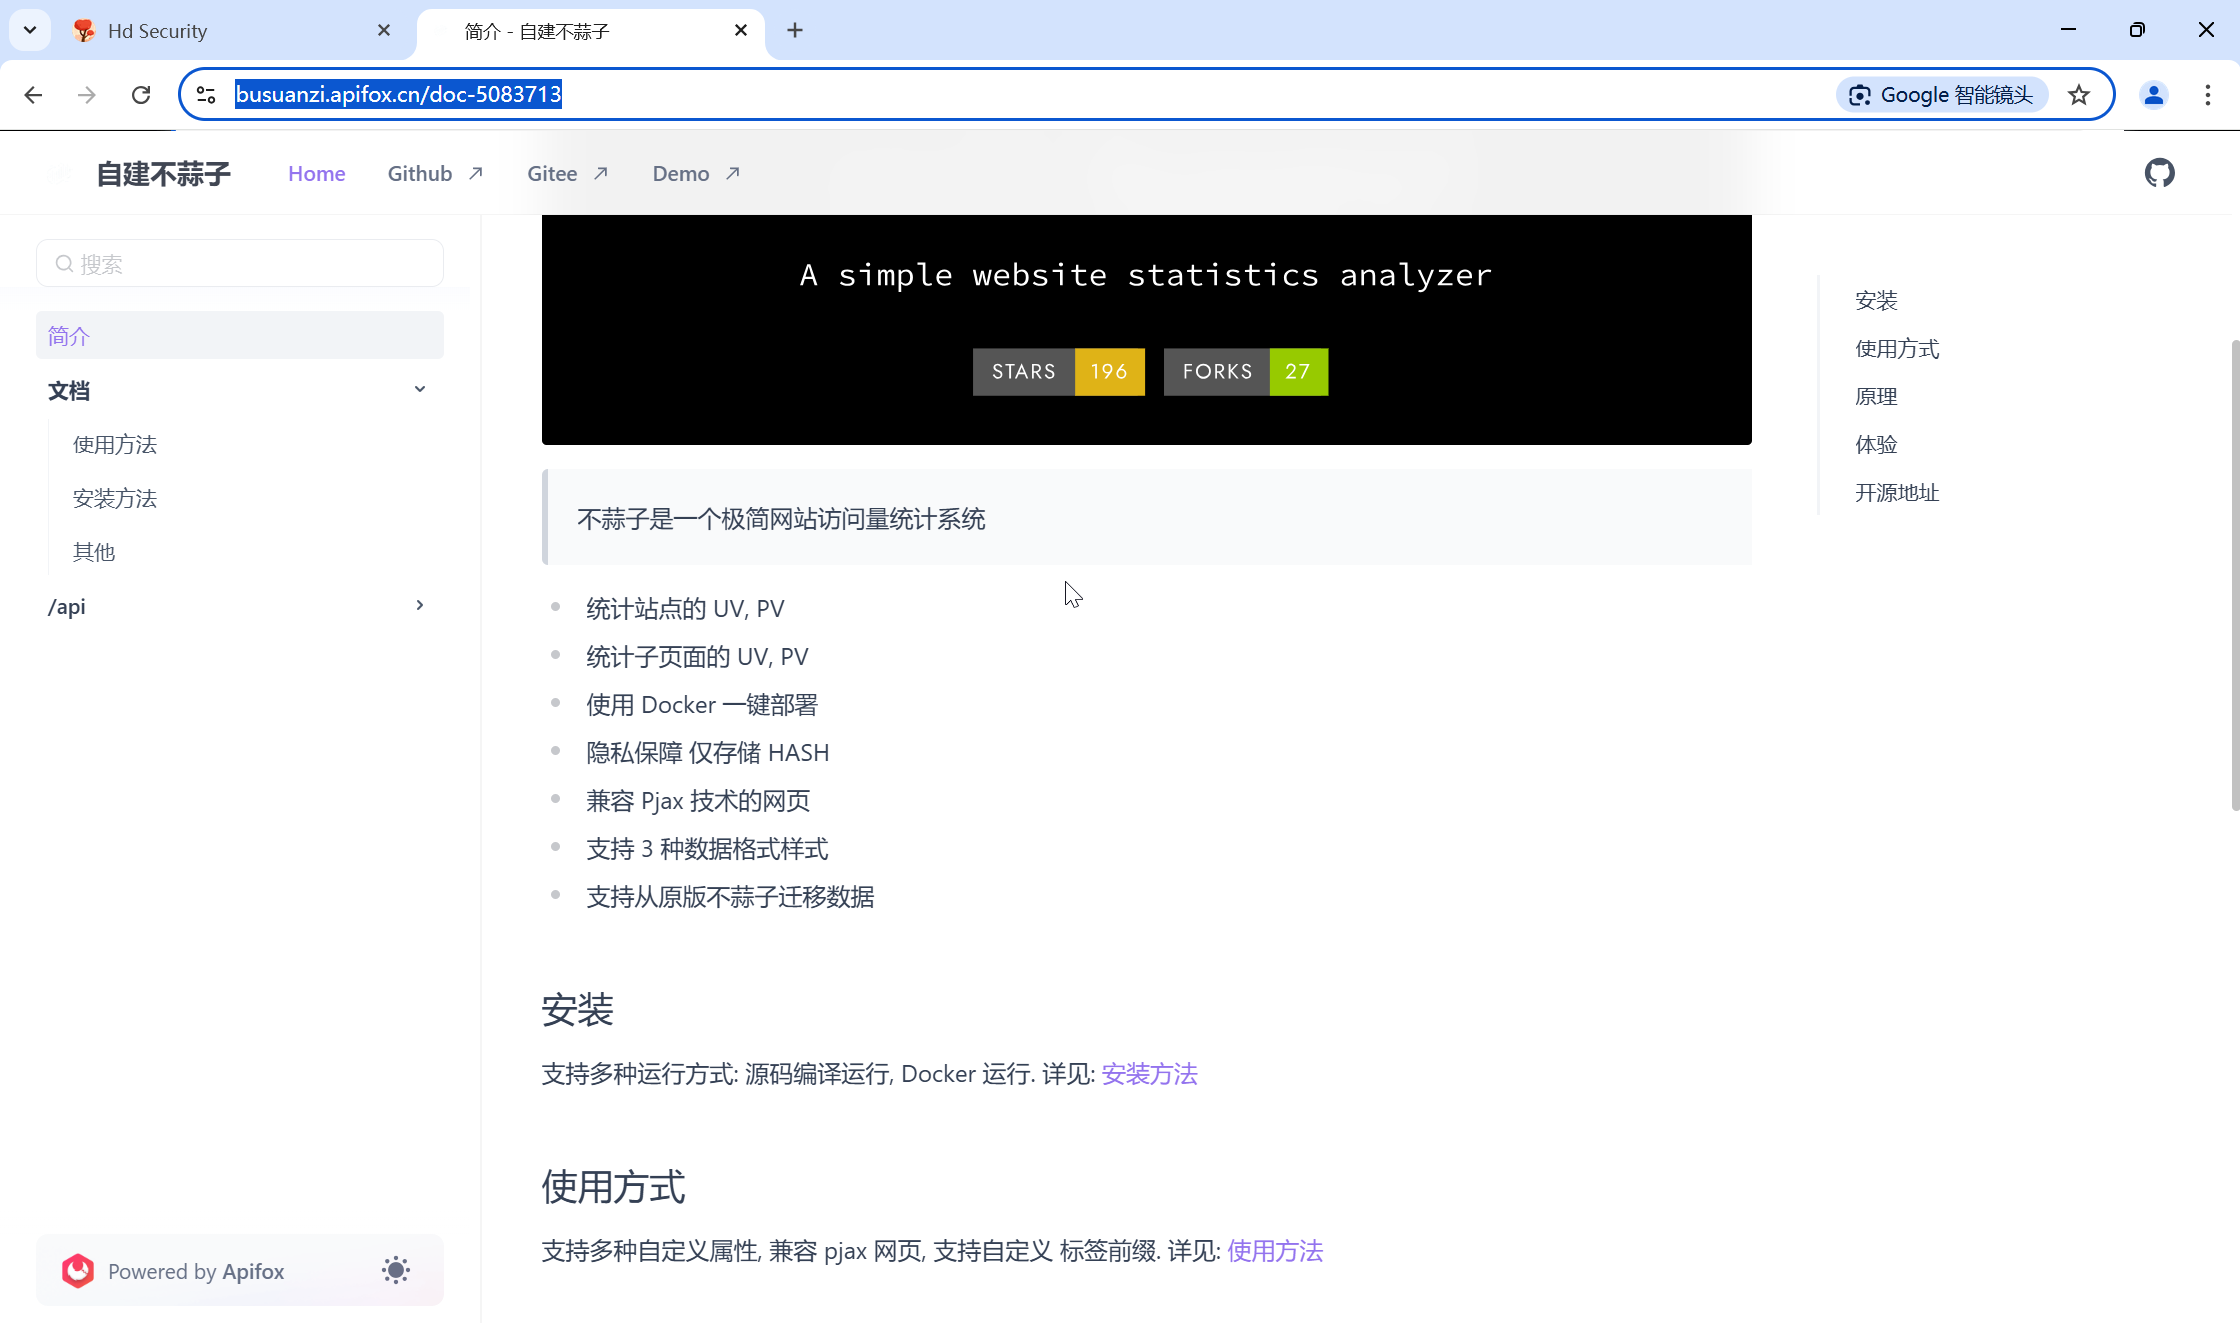This screenshot has height=1323, width=2240.
Task: Close the 简介 - 自建不蒜子 tab
Action: coord(741,31)
